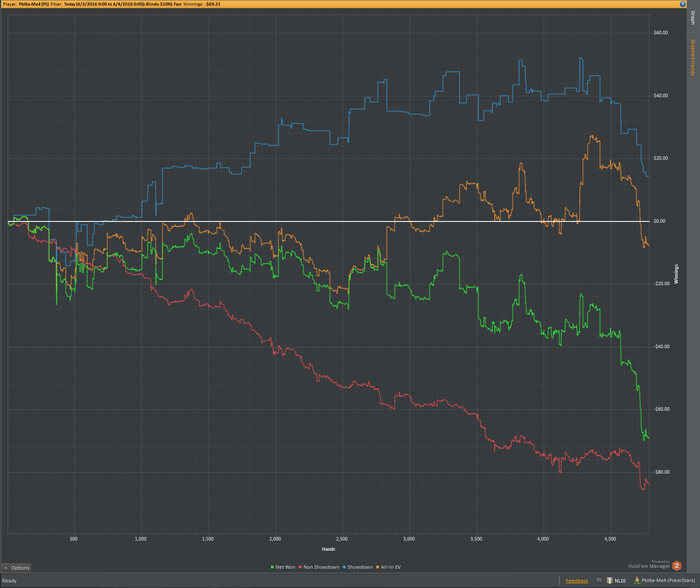700x588 pixels.
Task: Click the Non Showdown red legend marker
Action: (300, 567)
